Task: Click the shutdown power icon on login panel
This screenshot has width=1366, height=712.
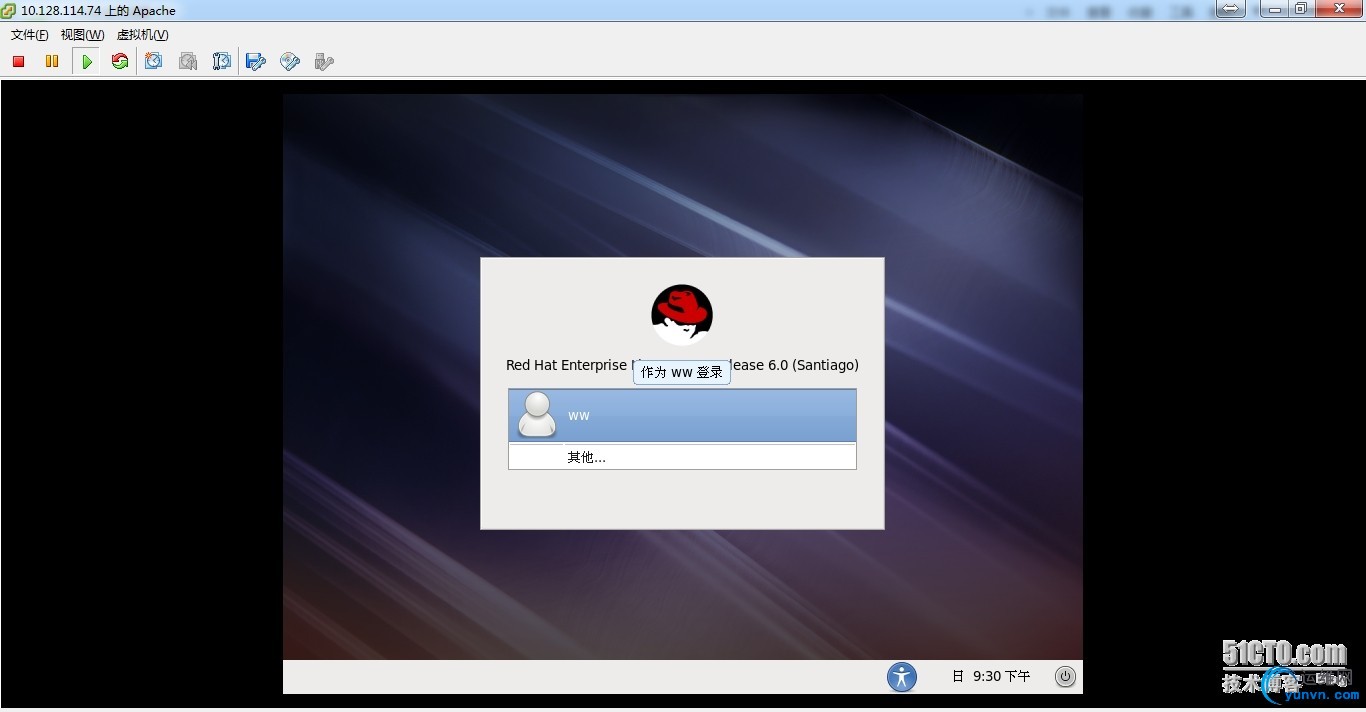Action: coord(1065,677)
